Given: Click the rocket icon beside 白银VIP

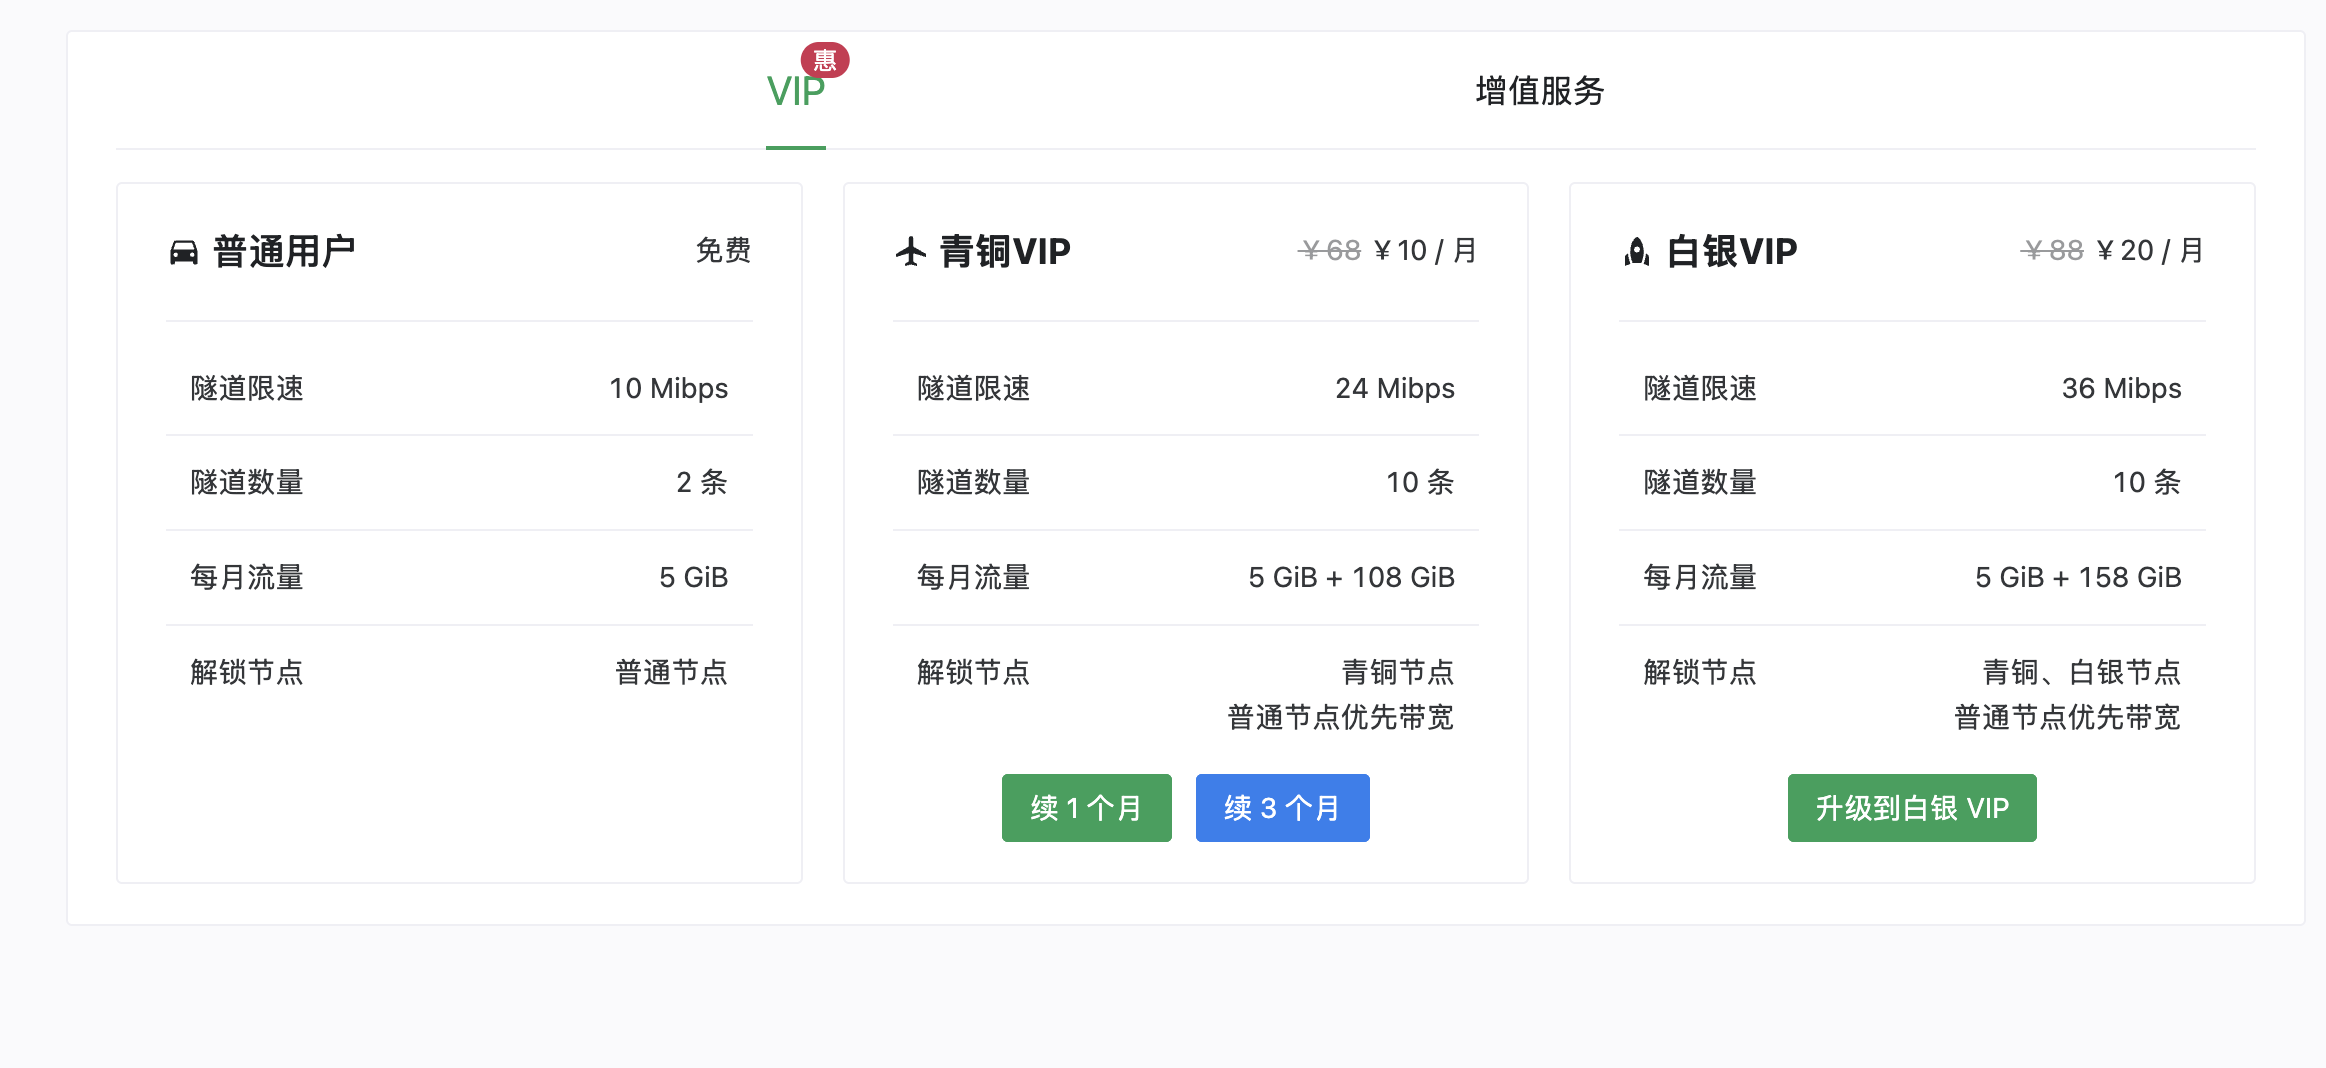Looking at the screenshot, I should 1637,252.
